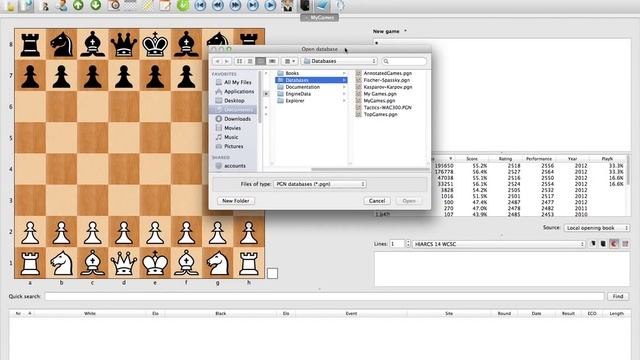Sort the opening book by the Performance column
This screenshot has width=640, height=360.
click(539, 158)
